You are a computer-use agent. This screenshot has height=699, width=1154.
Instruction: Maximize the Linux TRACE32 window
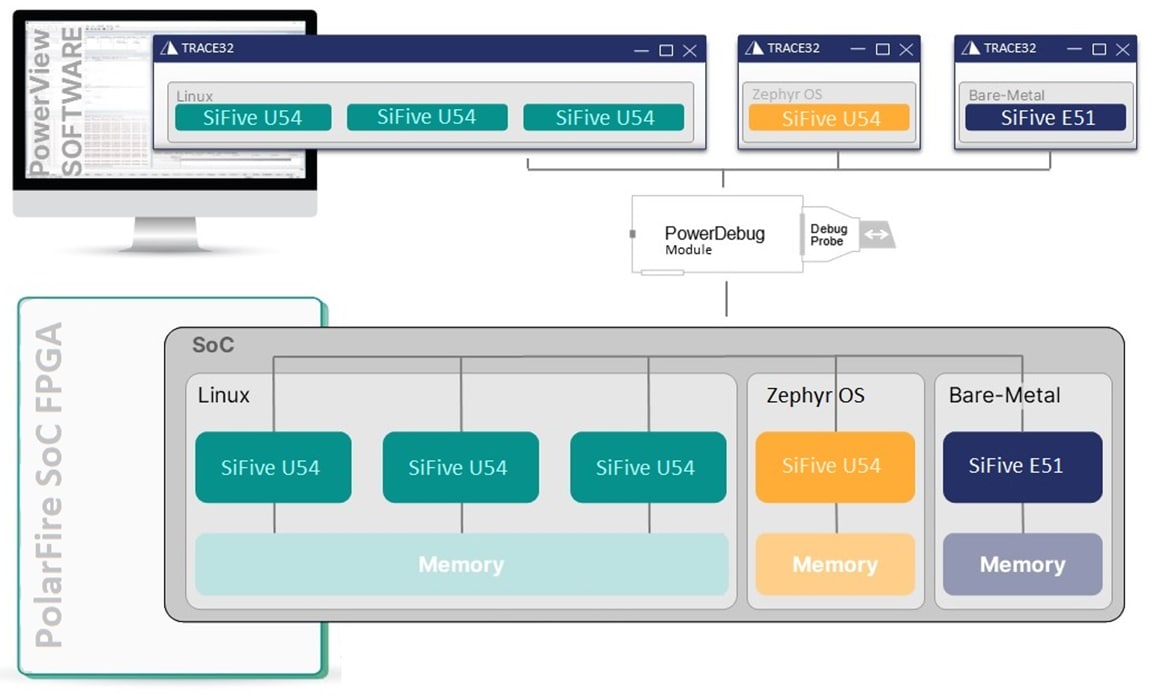[666, 51]
